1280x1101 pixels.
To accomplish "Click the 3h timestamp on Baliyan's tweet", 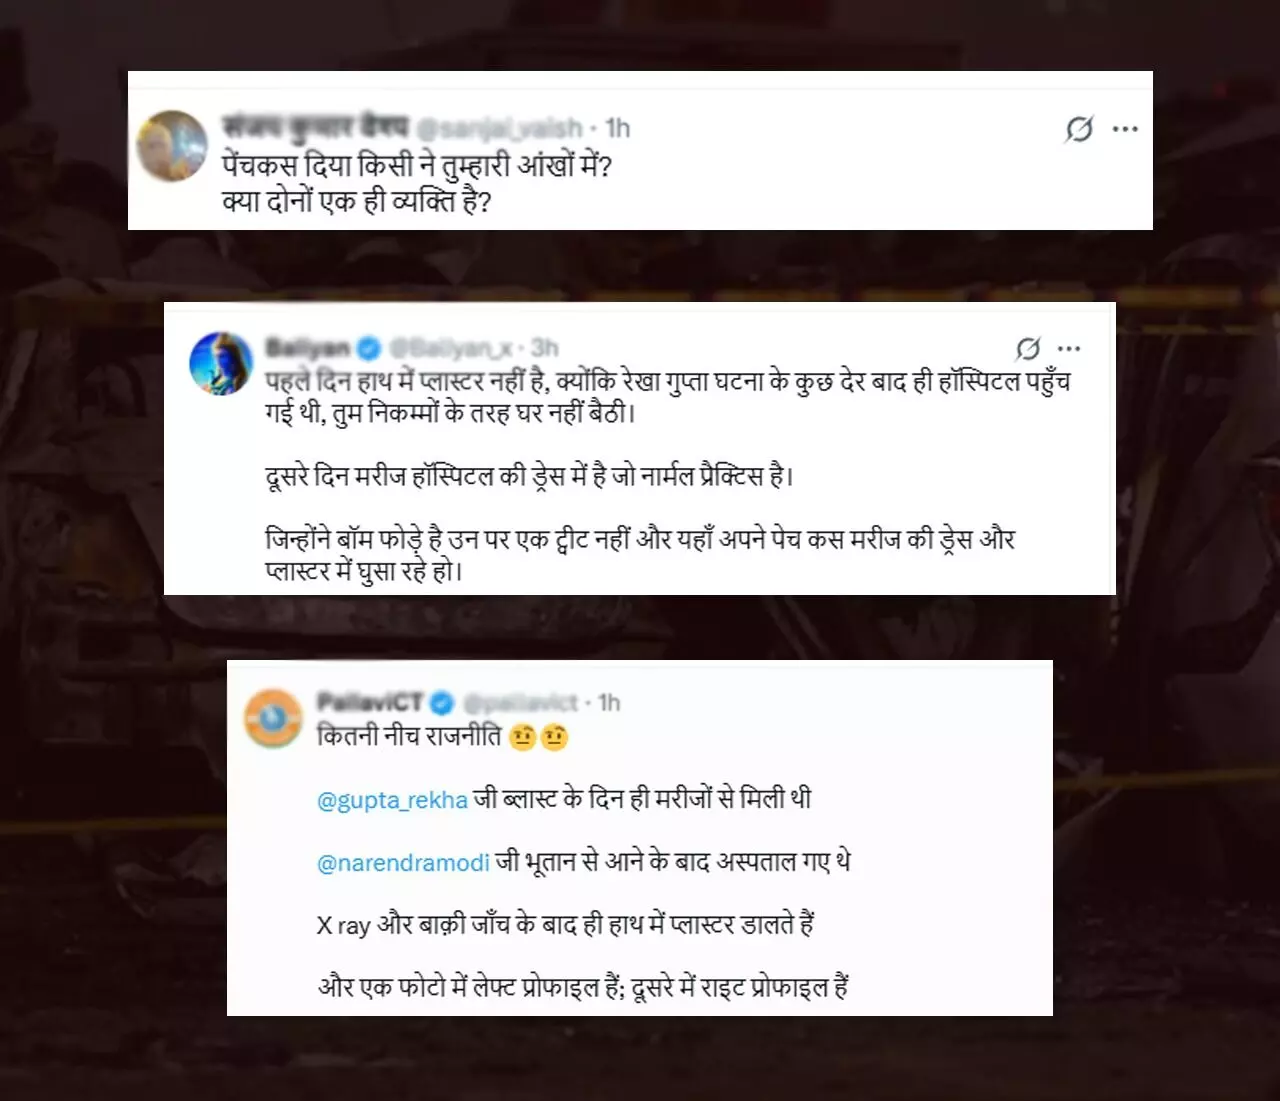I will (x=545, y=347).
